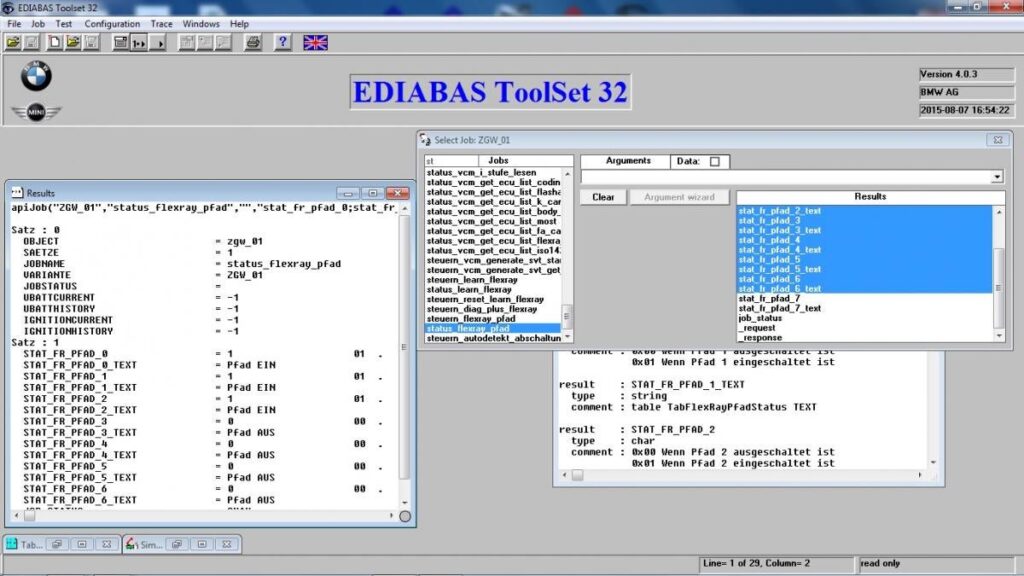Open the Arguments dropdown arrow

[x=997, y=177]
